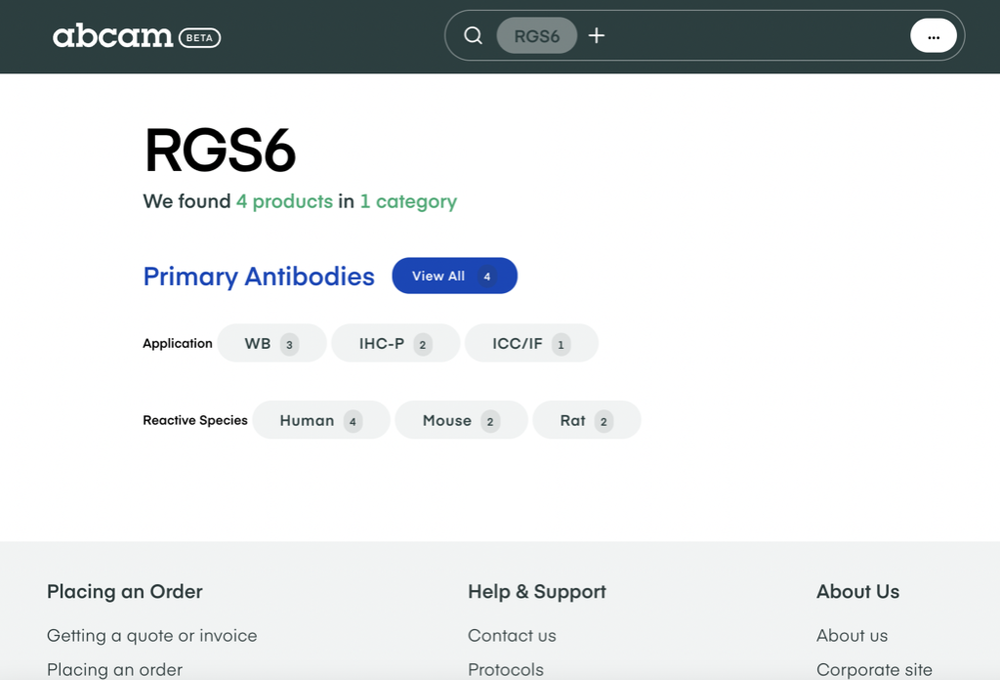Viewport: 1000px width, 680px height.
Task: Open the 'About us' footer link
Action: coord(852,635)
